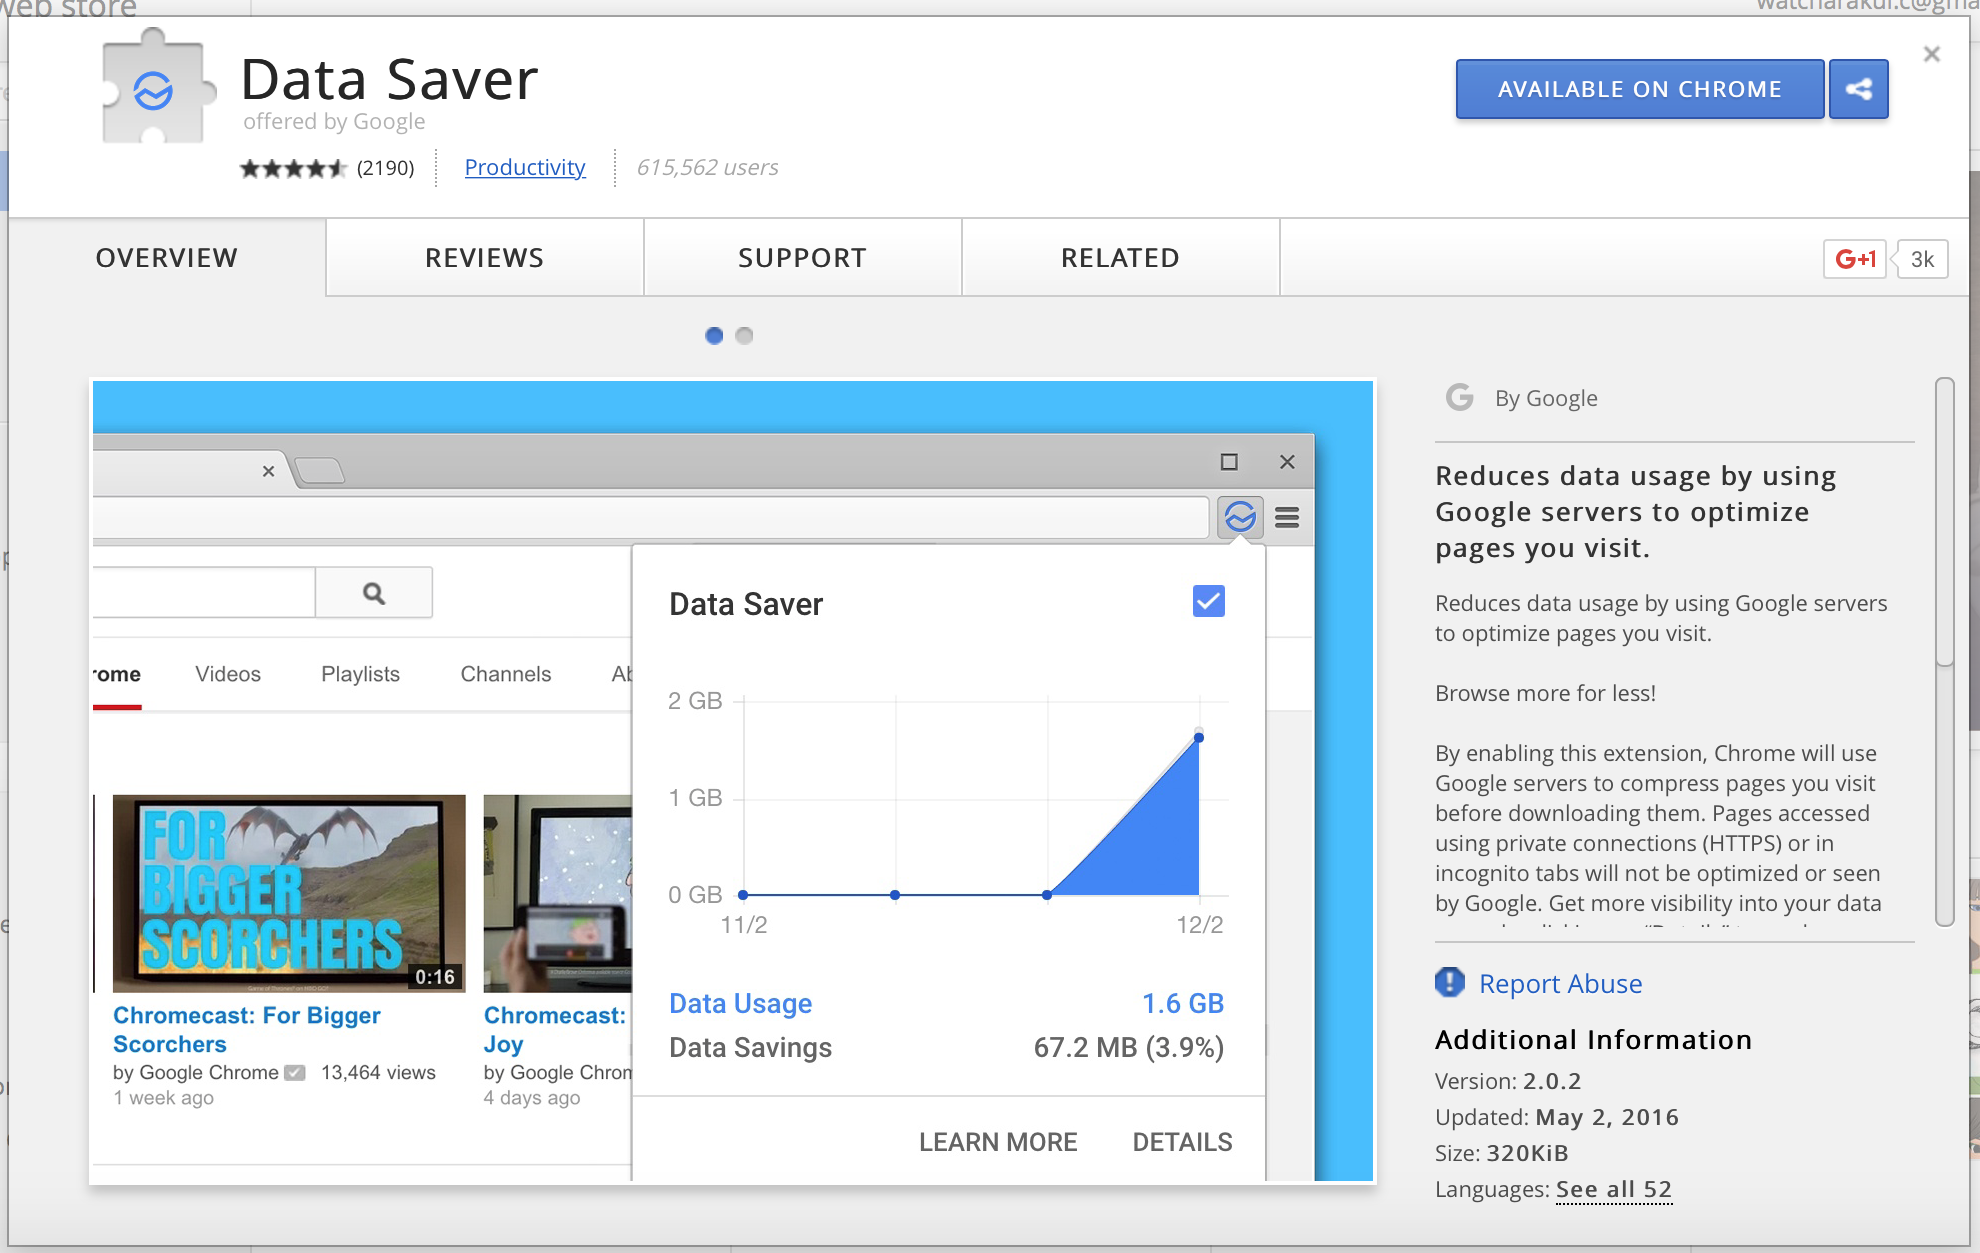This screenshot has height=1253, width=1980.
Task: Click the Data Saver toolbar icon in screenshot
Action: (1240, 517)
